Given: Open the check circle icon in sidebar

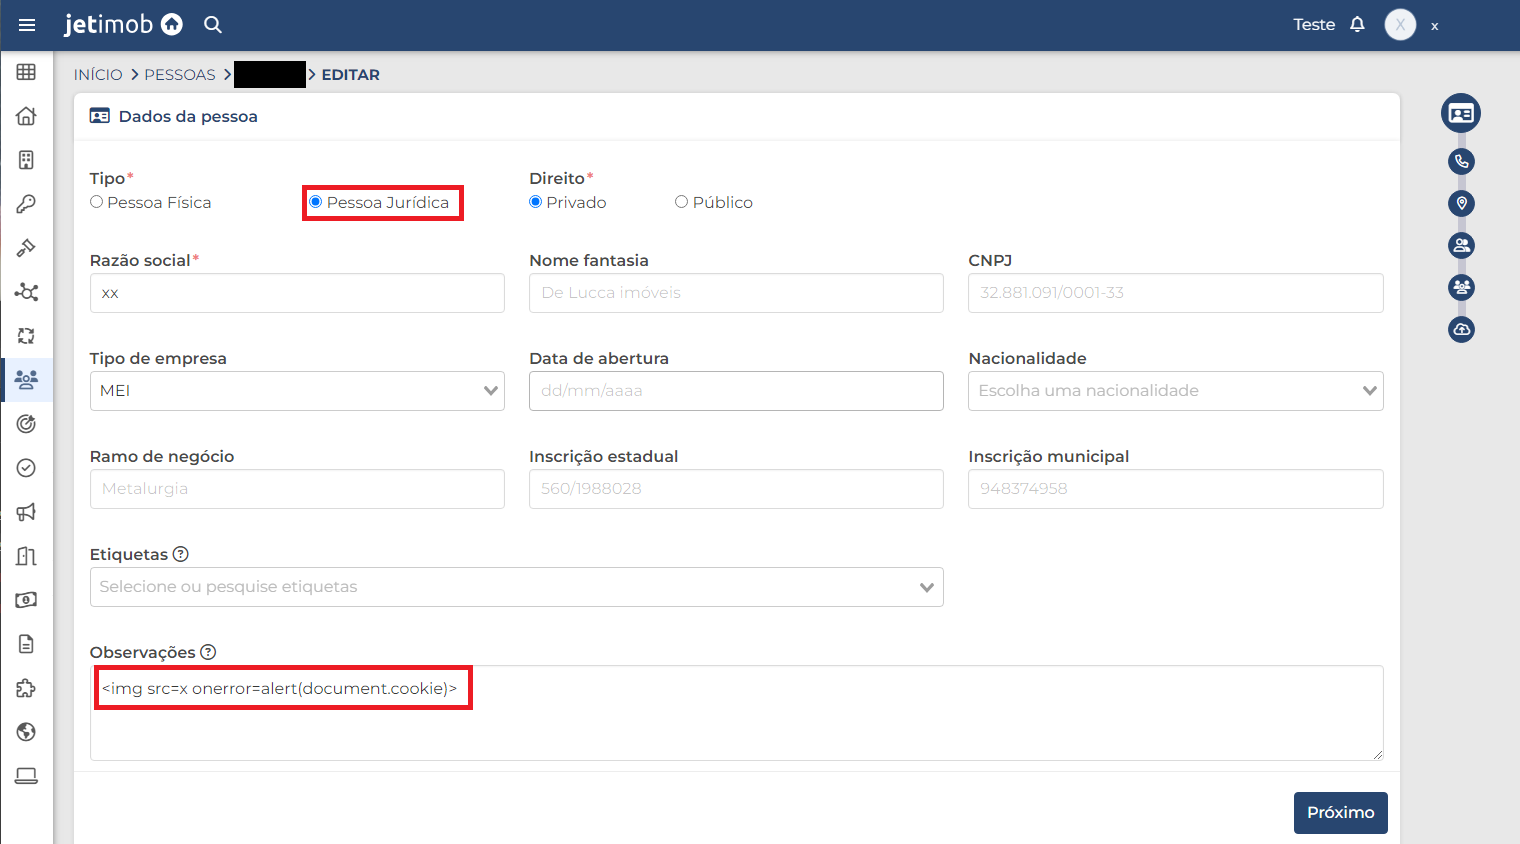Looking at the screenshot, I should tap(27, 468).
